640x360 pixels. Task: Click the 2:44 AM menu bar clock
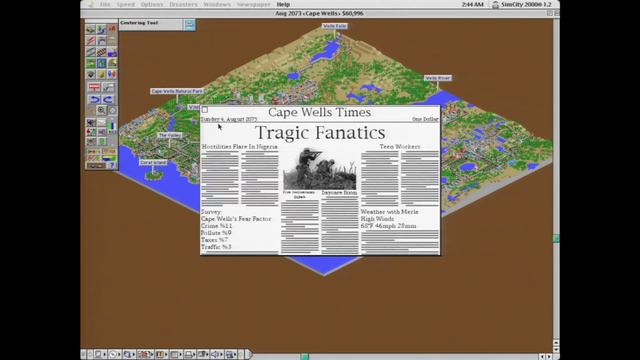pyautogui.click(x=473, y=4)
